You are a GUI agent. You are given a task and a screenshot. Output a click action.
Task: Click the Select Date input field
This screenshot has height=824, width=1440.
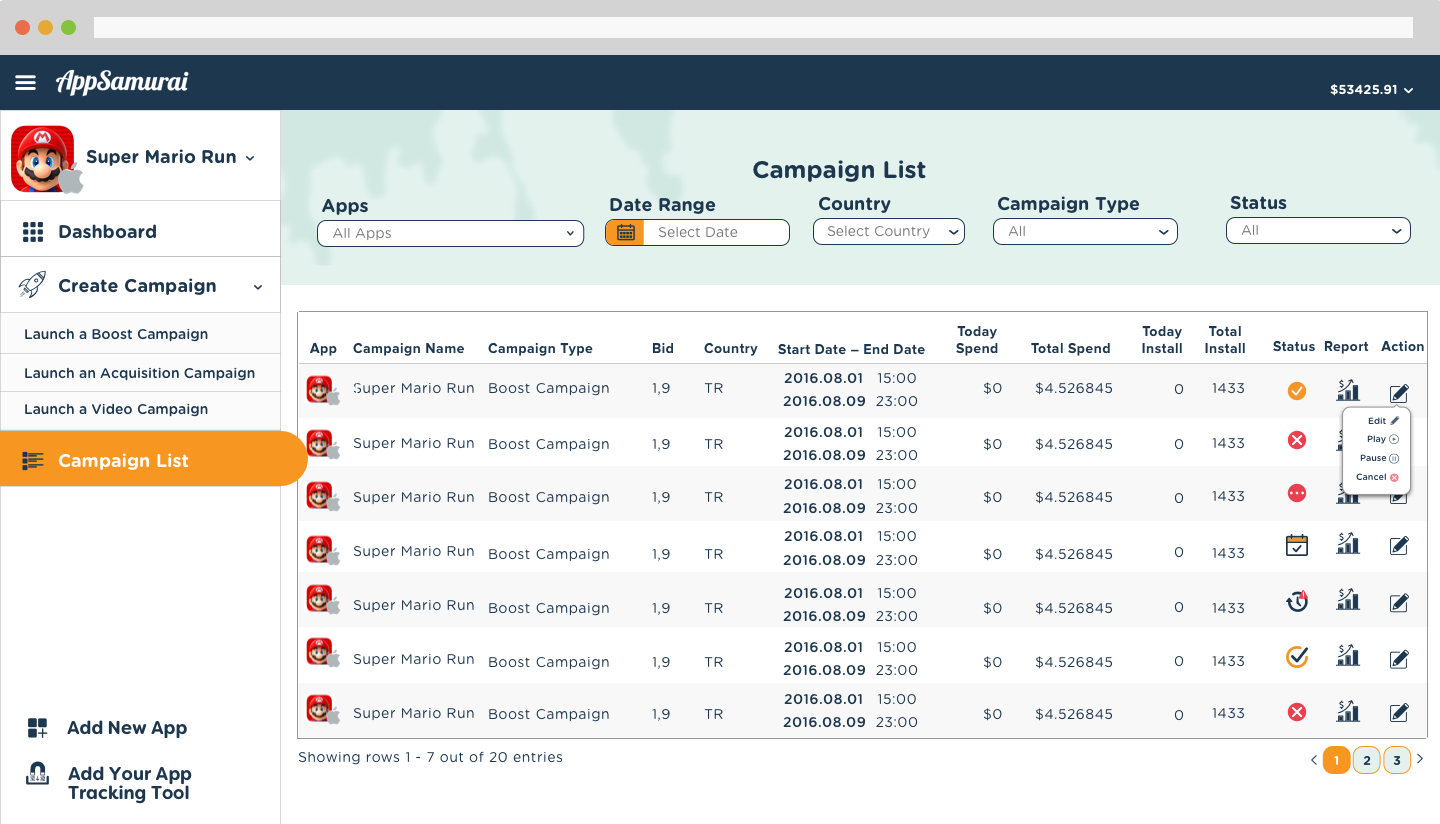[716, 232]
